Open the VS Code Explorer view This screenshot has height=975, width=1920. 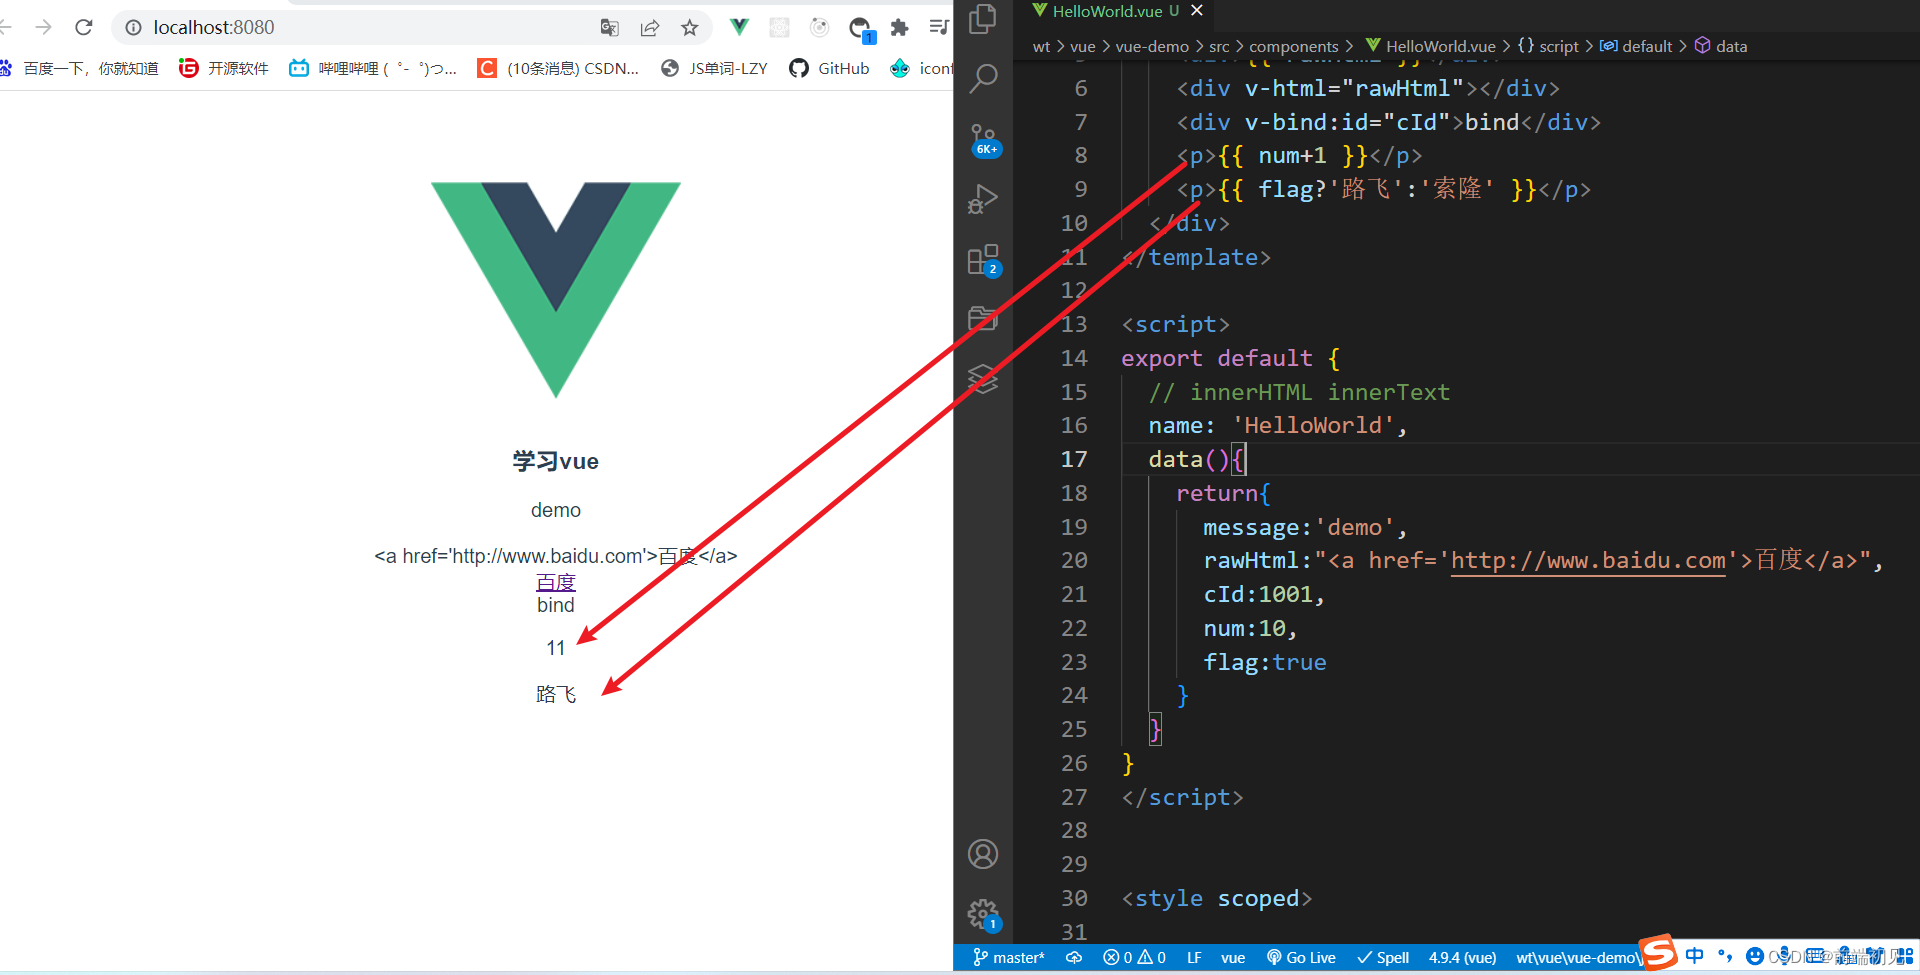pyautogui.click(x=984, y=19)
